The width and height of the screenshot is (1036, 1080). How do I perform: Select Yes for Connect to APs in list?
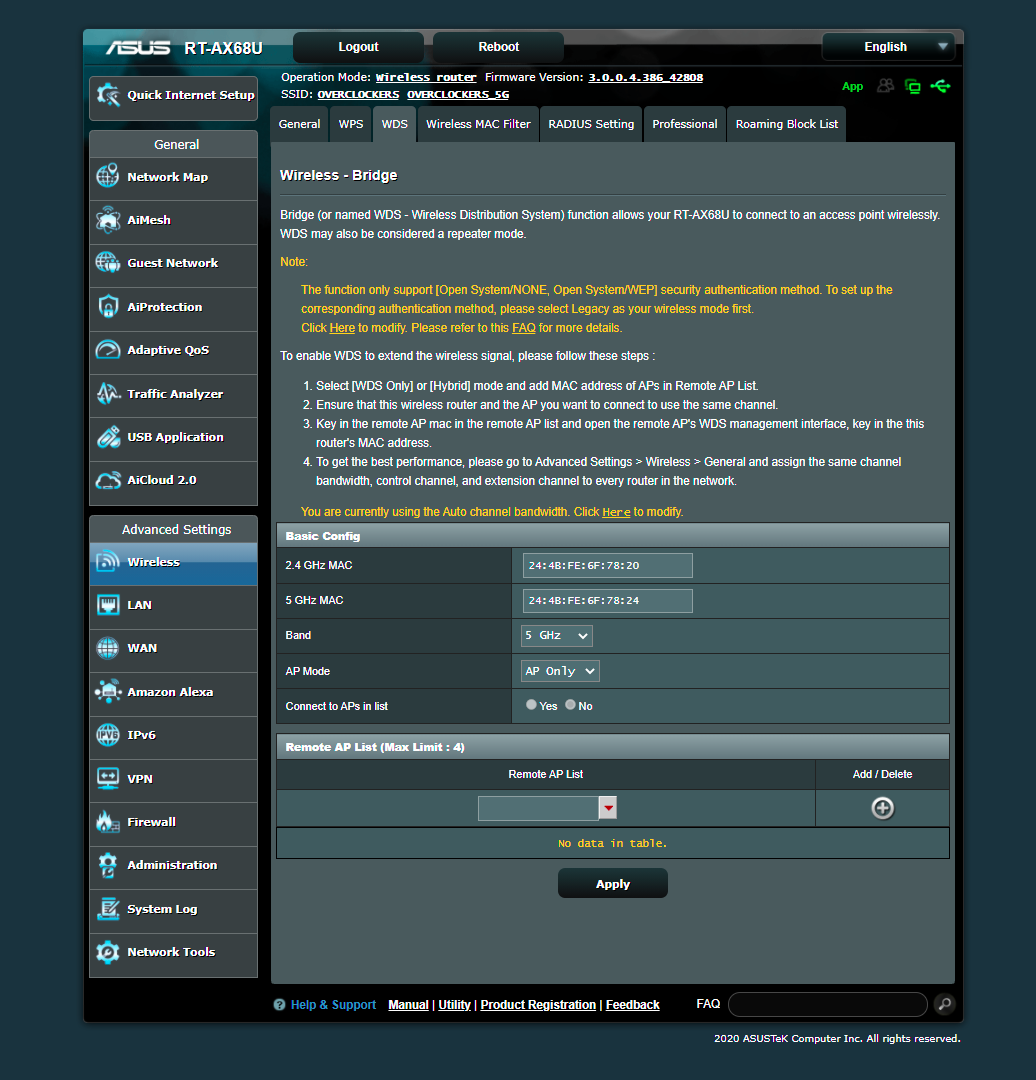click(x=531, y=703)
